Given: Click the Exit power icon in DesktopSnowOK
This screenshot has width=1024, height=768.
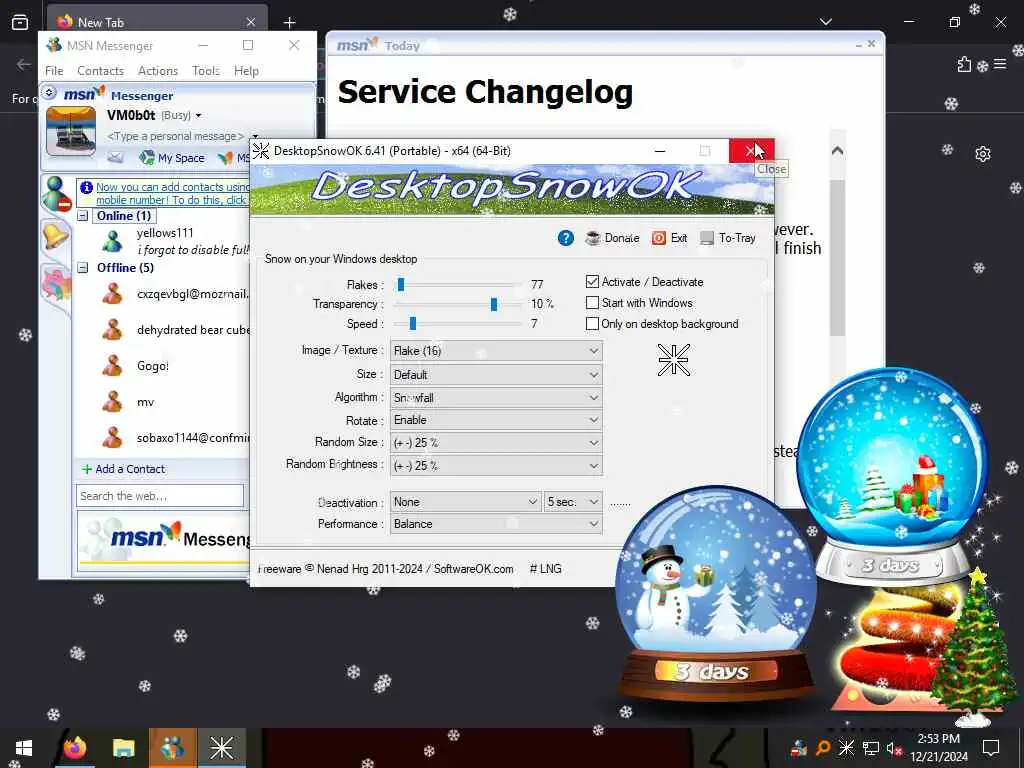Looking at the screenshot, I should pos(659,238).
